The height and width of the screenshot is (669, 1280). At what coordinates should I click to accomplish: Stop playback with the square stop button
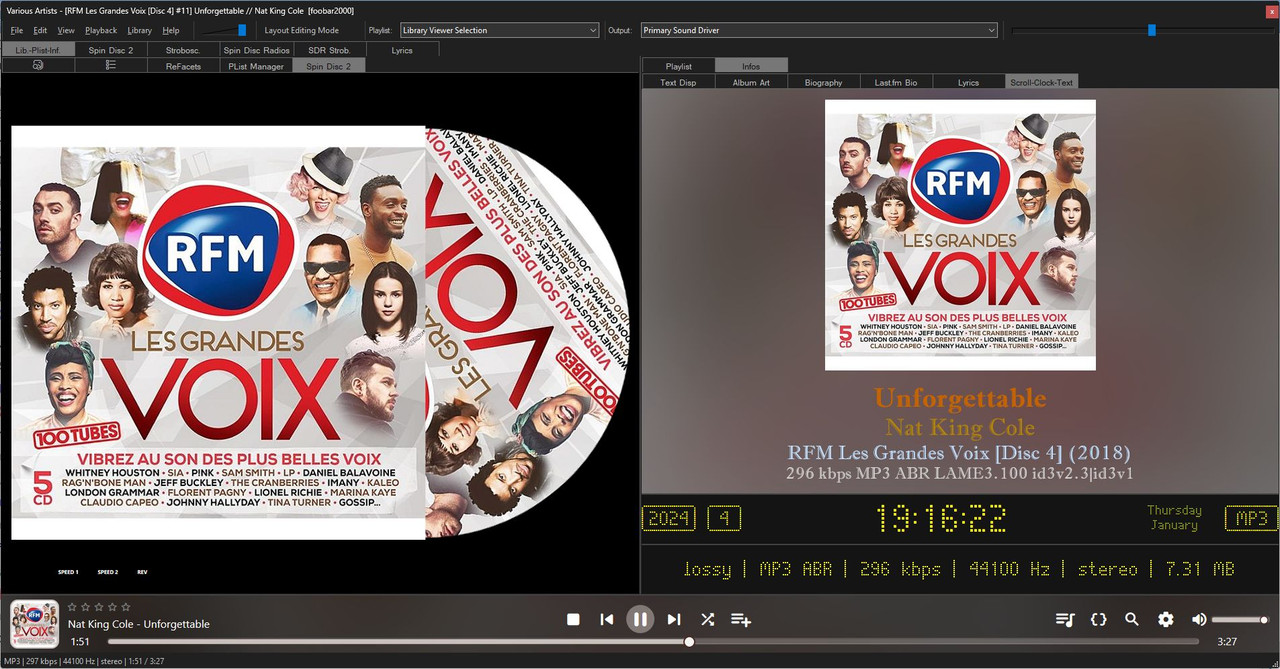click(x=573, y=619)
